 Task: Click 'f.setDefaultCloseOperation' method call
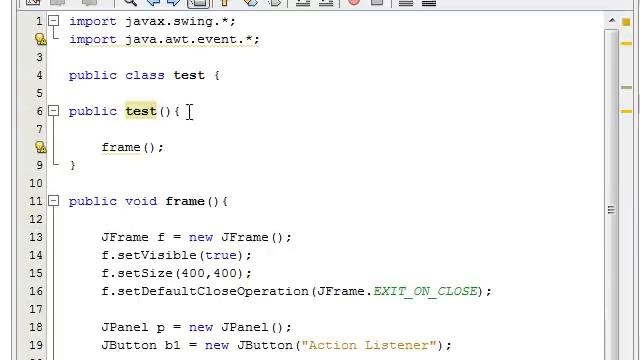[205, 291]
